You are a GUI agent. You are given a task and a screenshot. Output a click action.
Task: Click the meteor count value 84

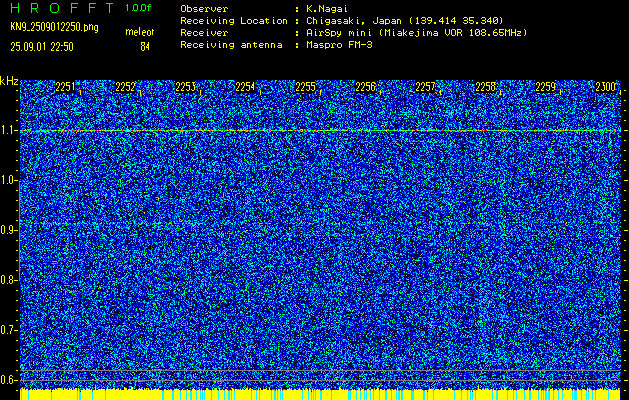point(145,47)
